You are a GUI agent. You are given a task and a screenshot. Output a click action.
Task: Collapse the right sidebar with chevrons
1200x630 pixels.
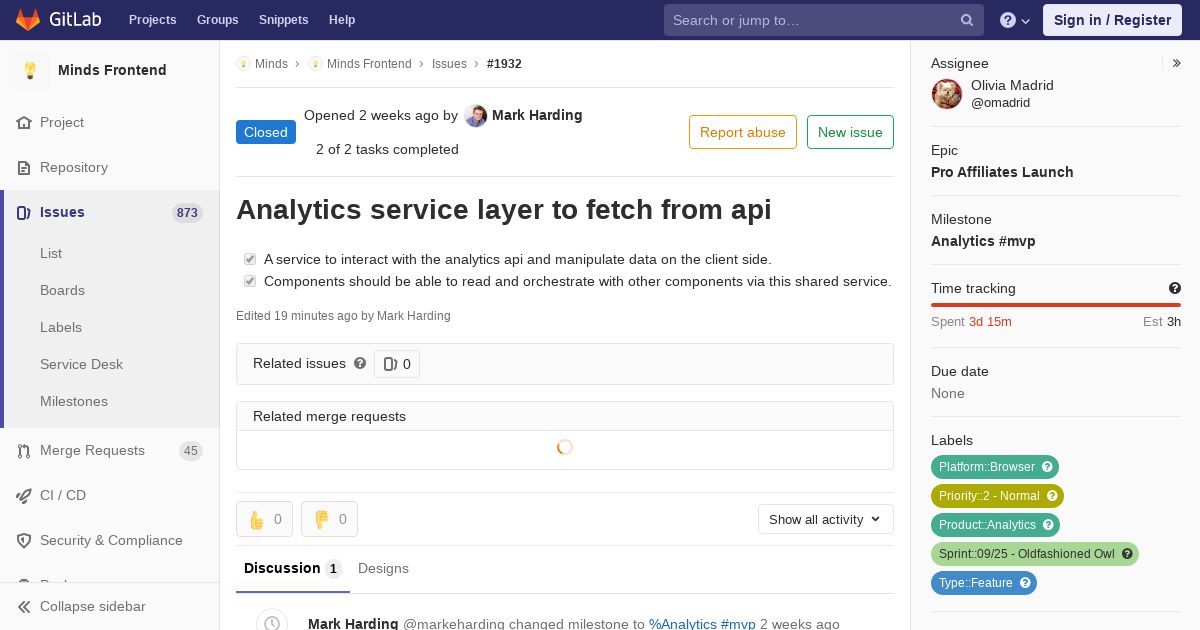click(1177, 63)
